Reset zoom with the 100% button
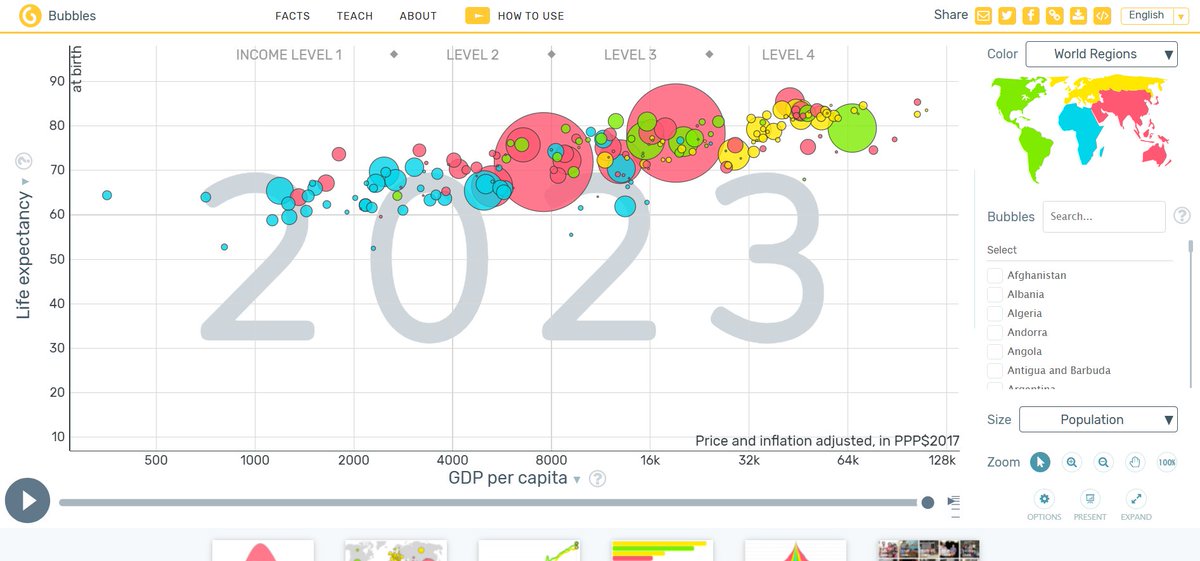 [x=1166, y=462]
